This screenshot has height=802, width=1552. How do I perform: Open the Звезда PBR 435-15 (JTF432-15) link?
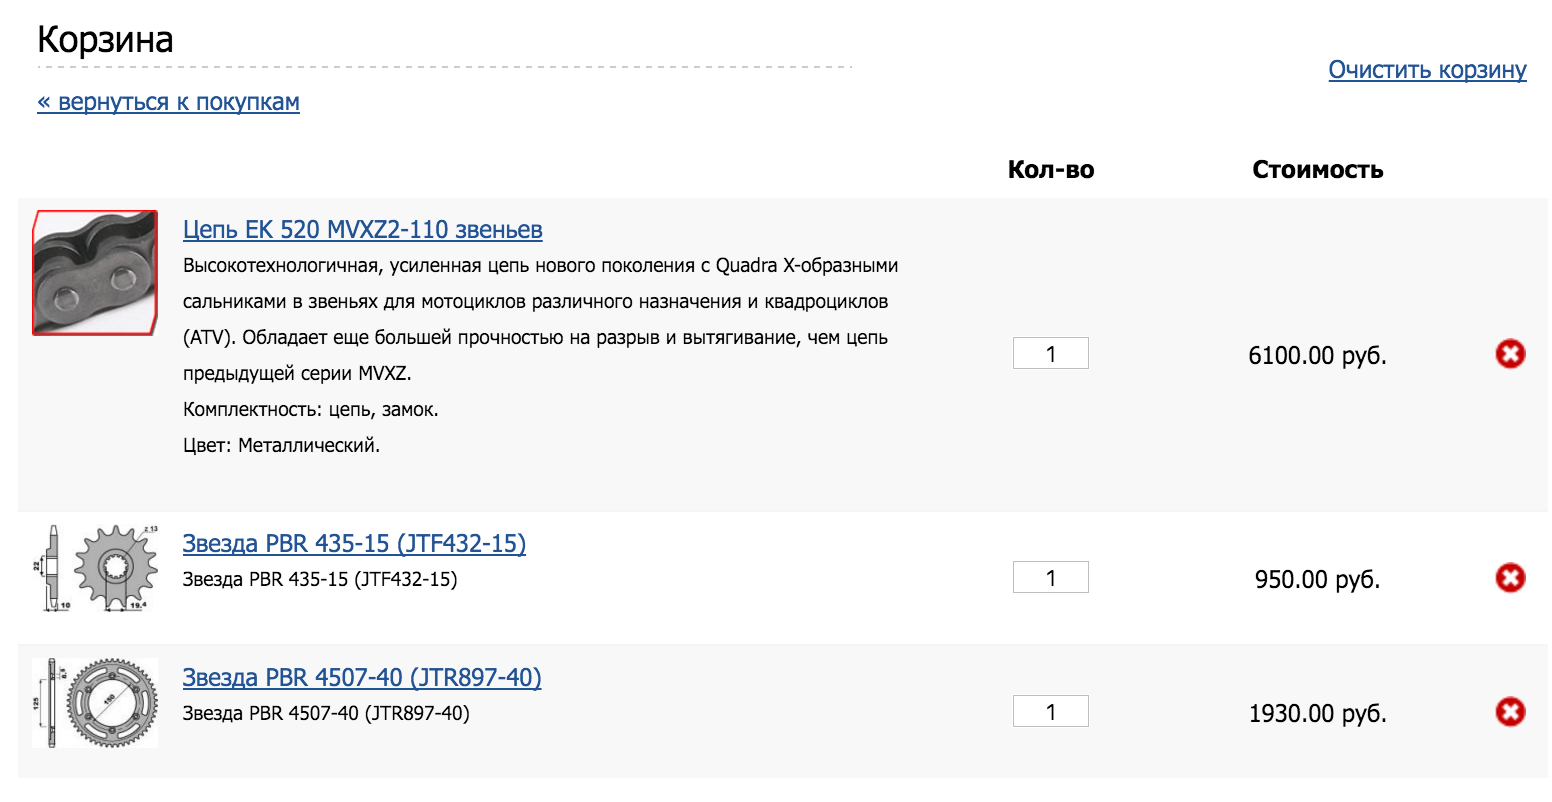tap(354, 544)
